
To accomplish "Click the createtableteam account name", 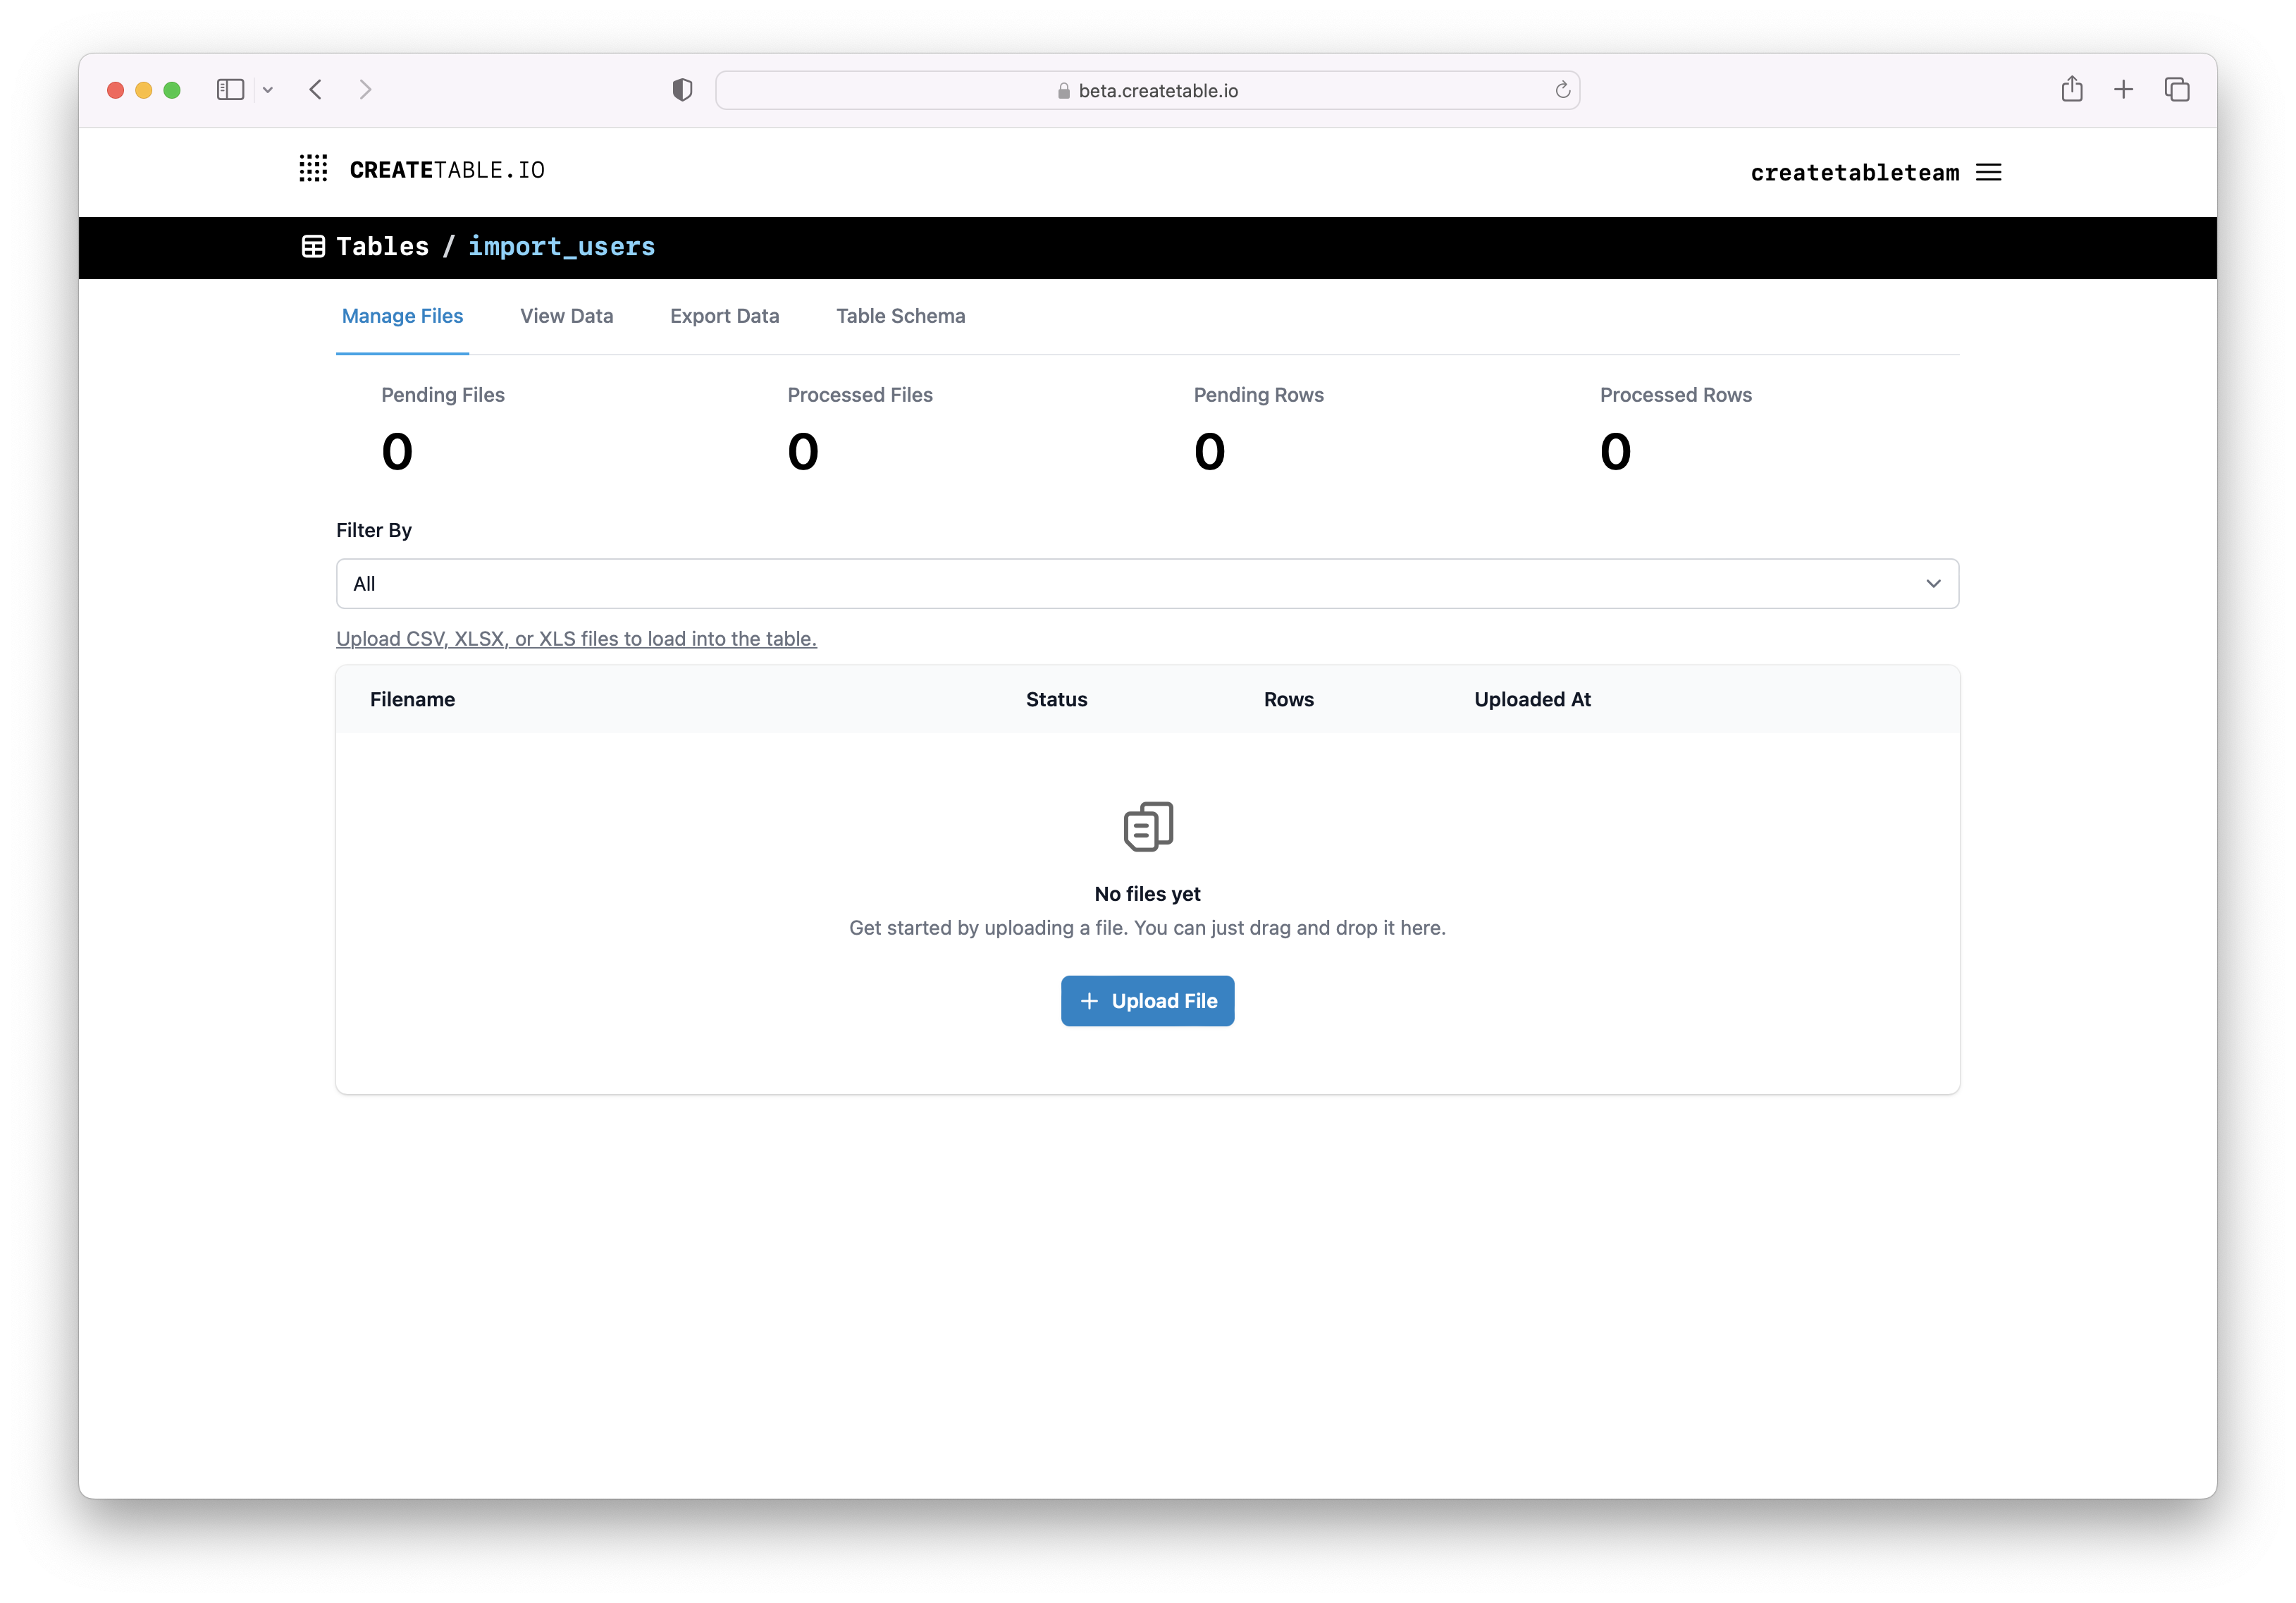I will tap(1854, 172).
